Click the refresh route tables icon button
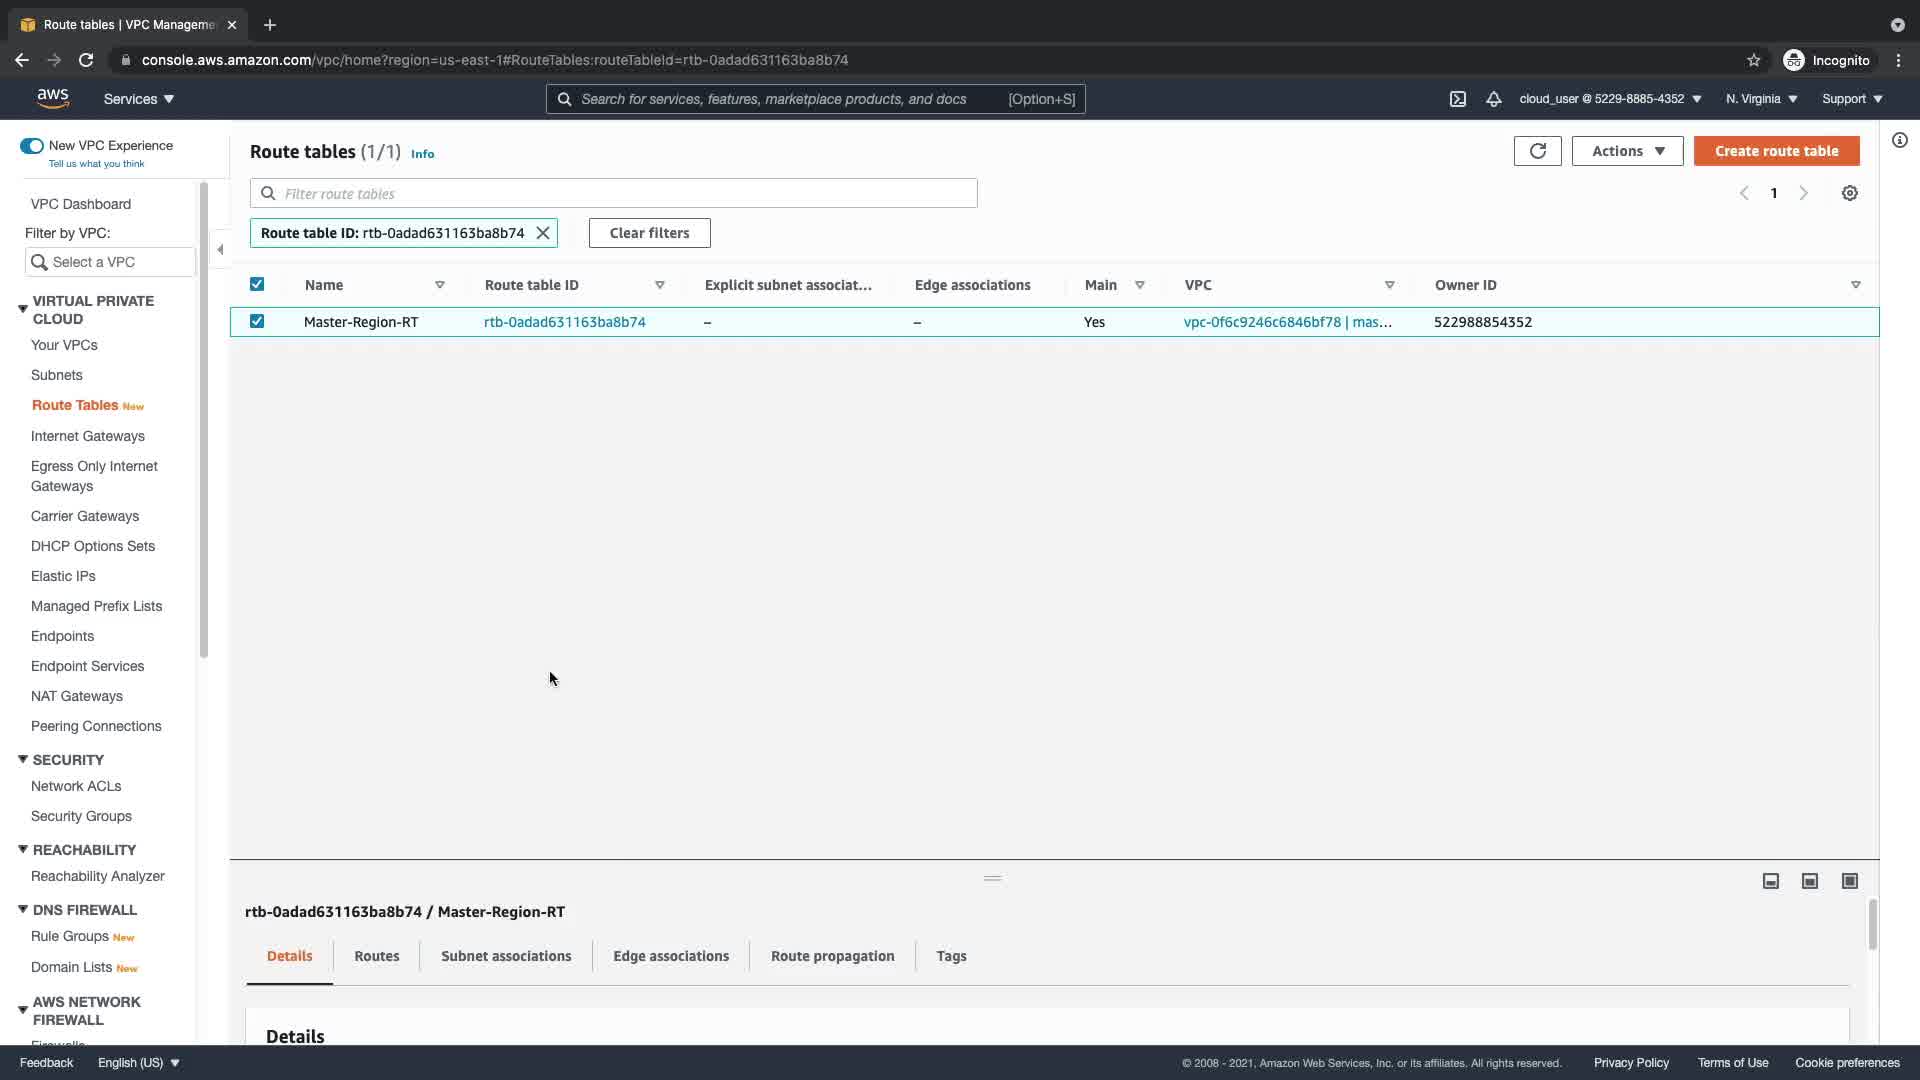The width and height of the screenshot is (1920, 1080). tap(1537, 151)
